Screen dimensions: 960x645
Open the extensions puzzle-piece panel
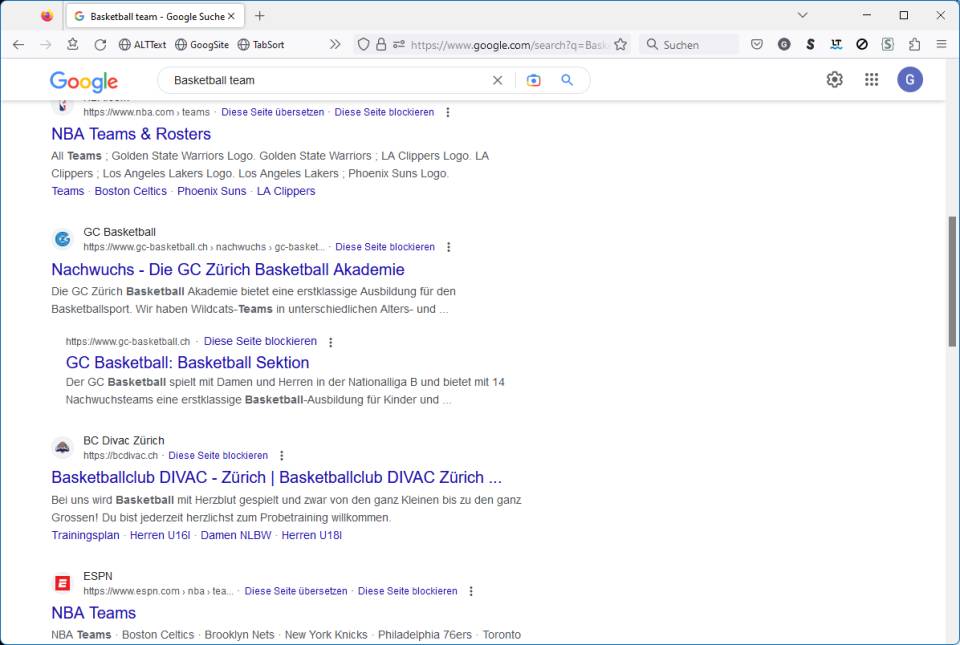point(912,44)
